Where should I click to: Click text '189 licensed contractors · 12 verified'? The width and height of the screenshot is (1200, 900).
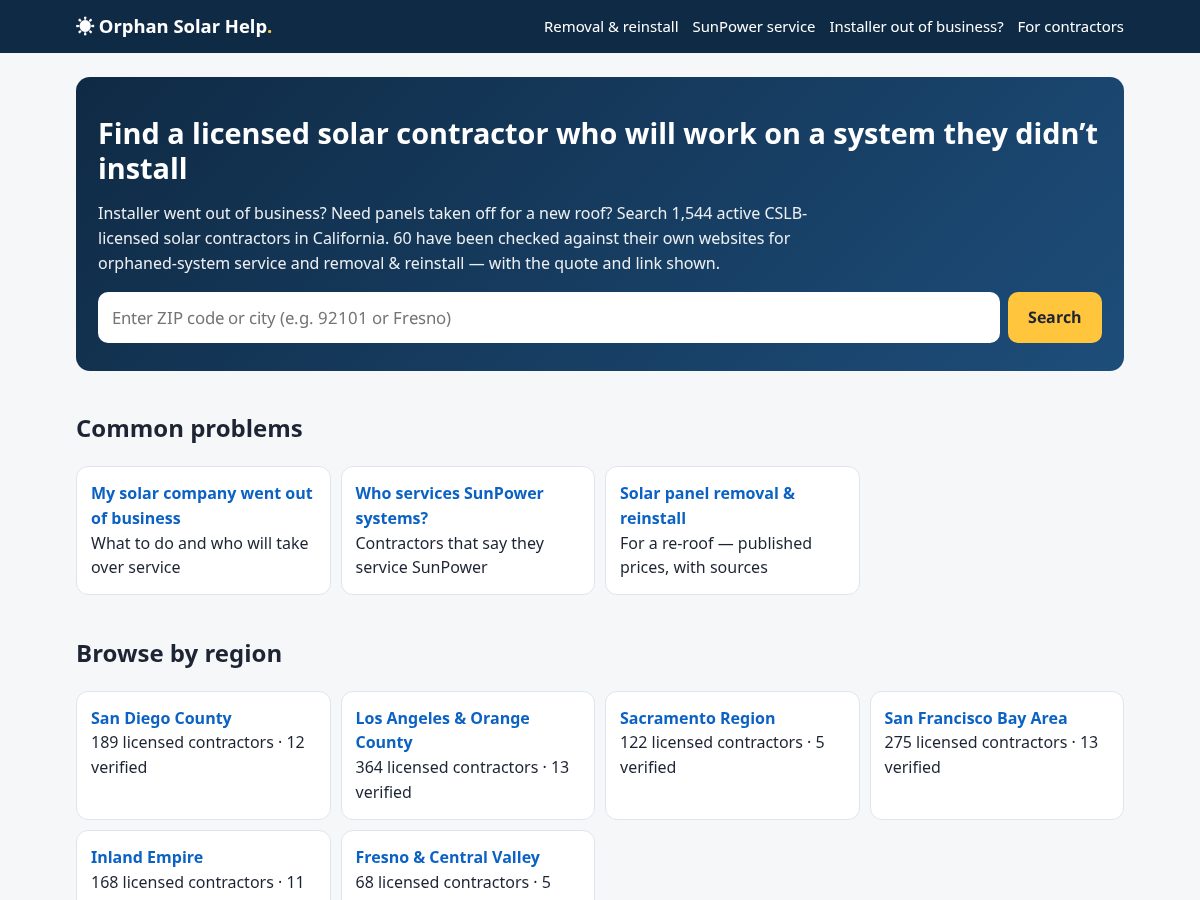(198, 755)
